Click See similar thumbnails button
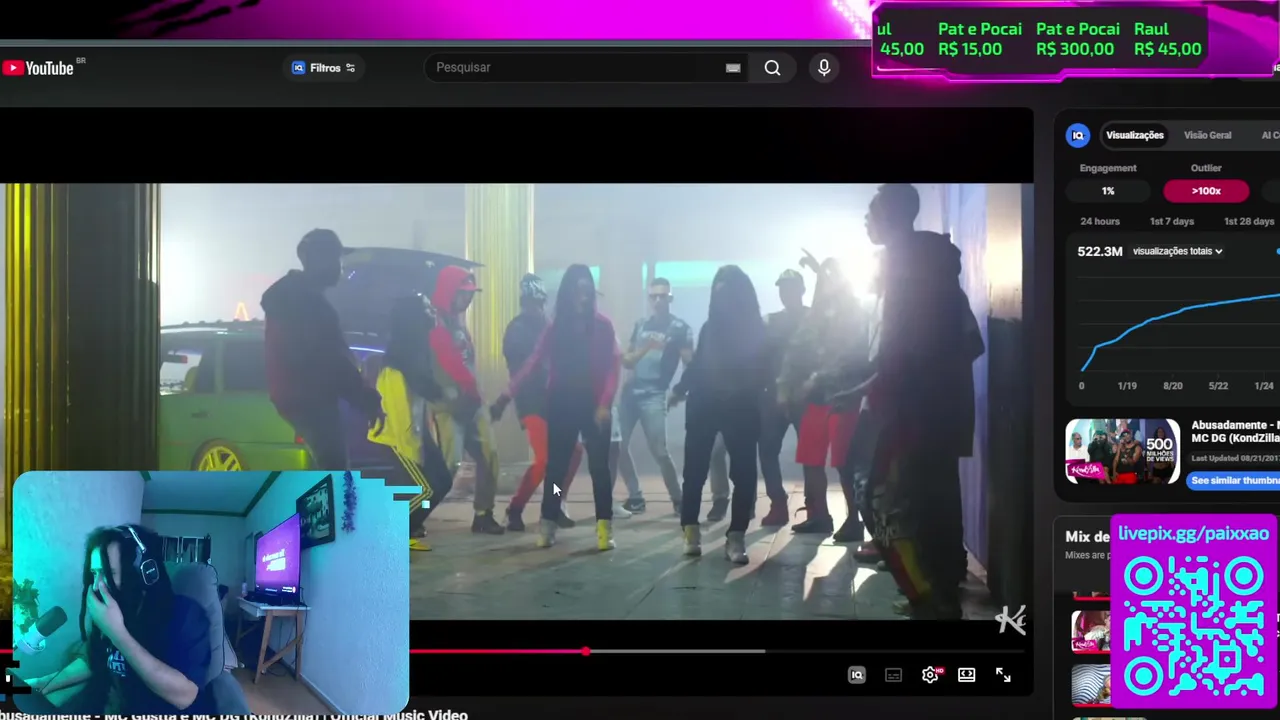 [1235, 481]
